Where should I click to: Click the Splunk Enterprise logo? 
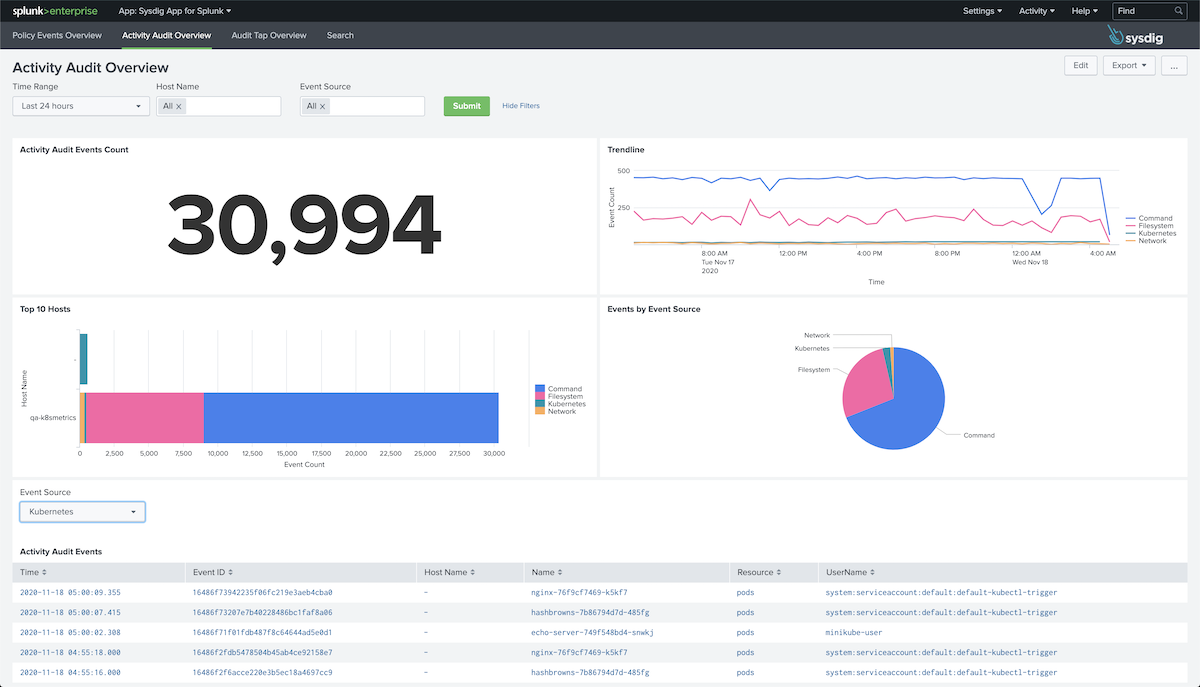pyautogui.click(x=57, y=11)
